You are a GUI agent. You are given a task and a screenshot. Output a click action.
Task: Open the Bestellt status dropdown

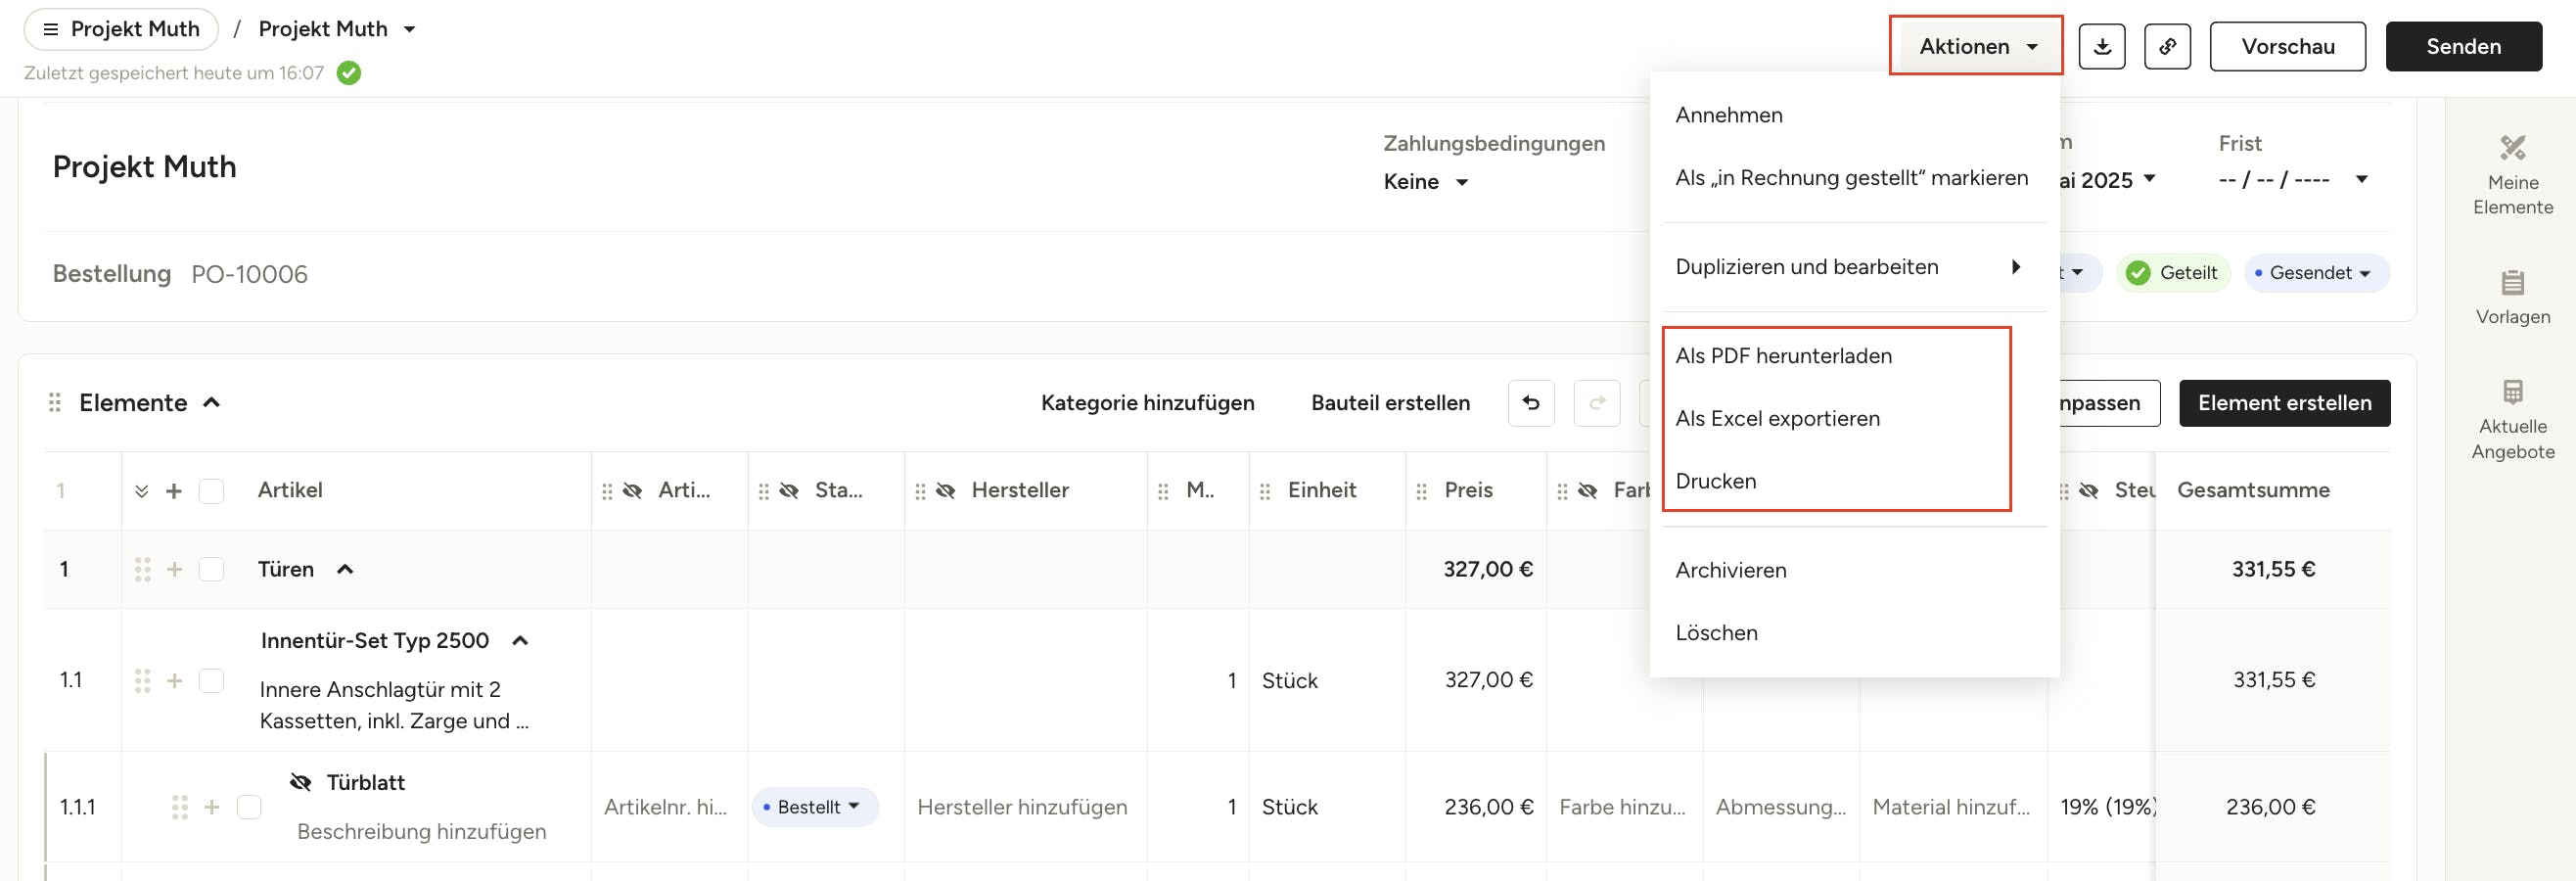point(814,807)
